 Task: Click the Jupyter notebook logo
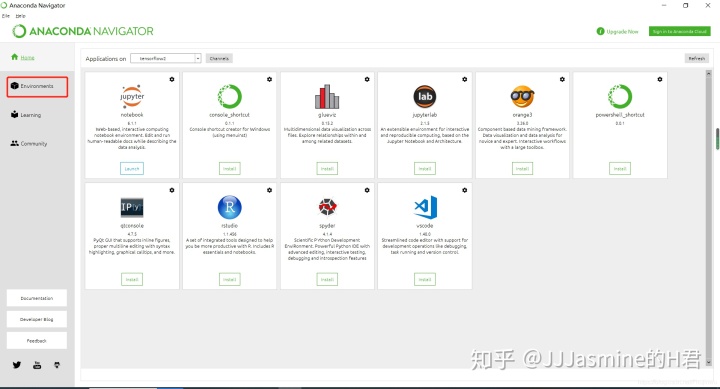click(x=132, y=96)
